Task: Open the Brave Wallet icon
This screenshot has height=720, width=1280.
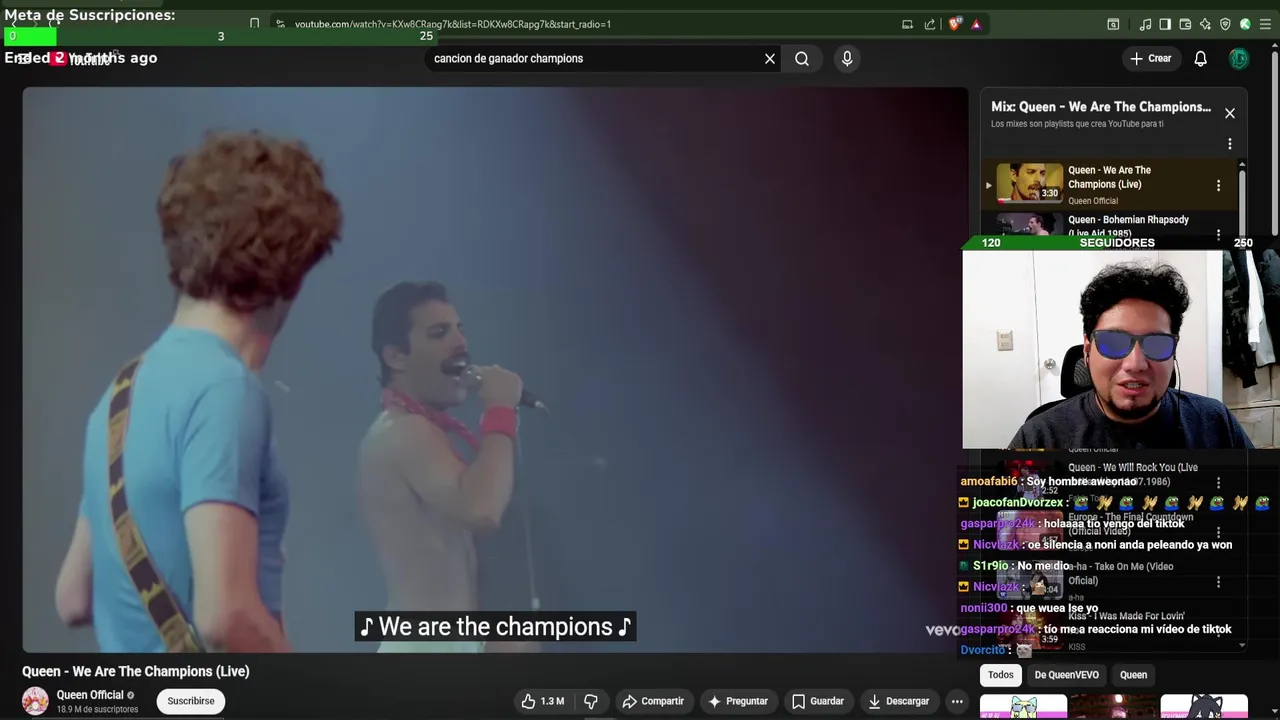Action: [1185, 24]
